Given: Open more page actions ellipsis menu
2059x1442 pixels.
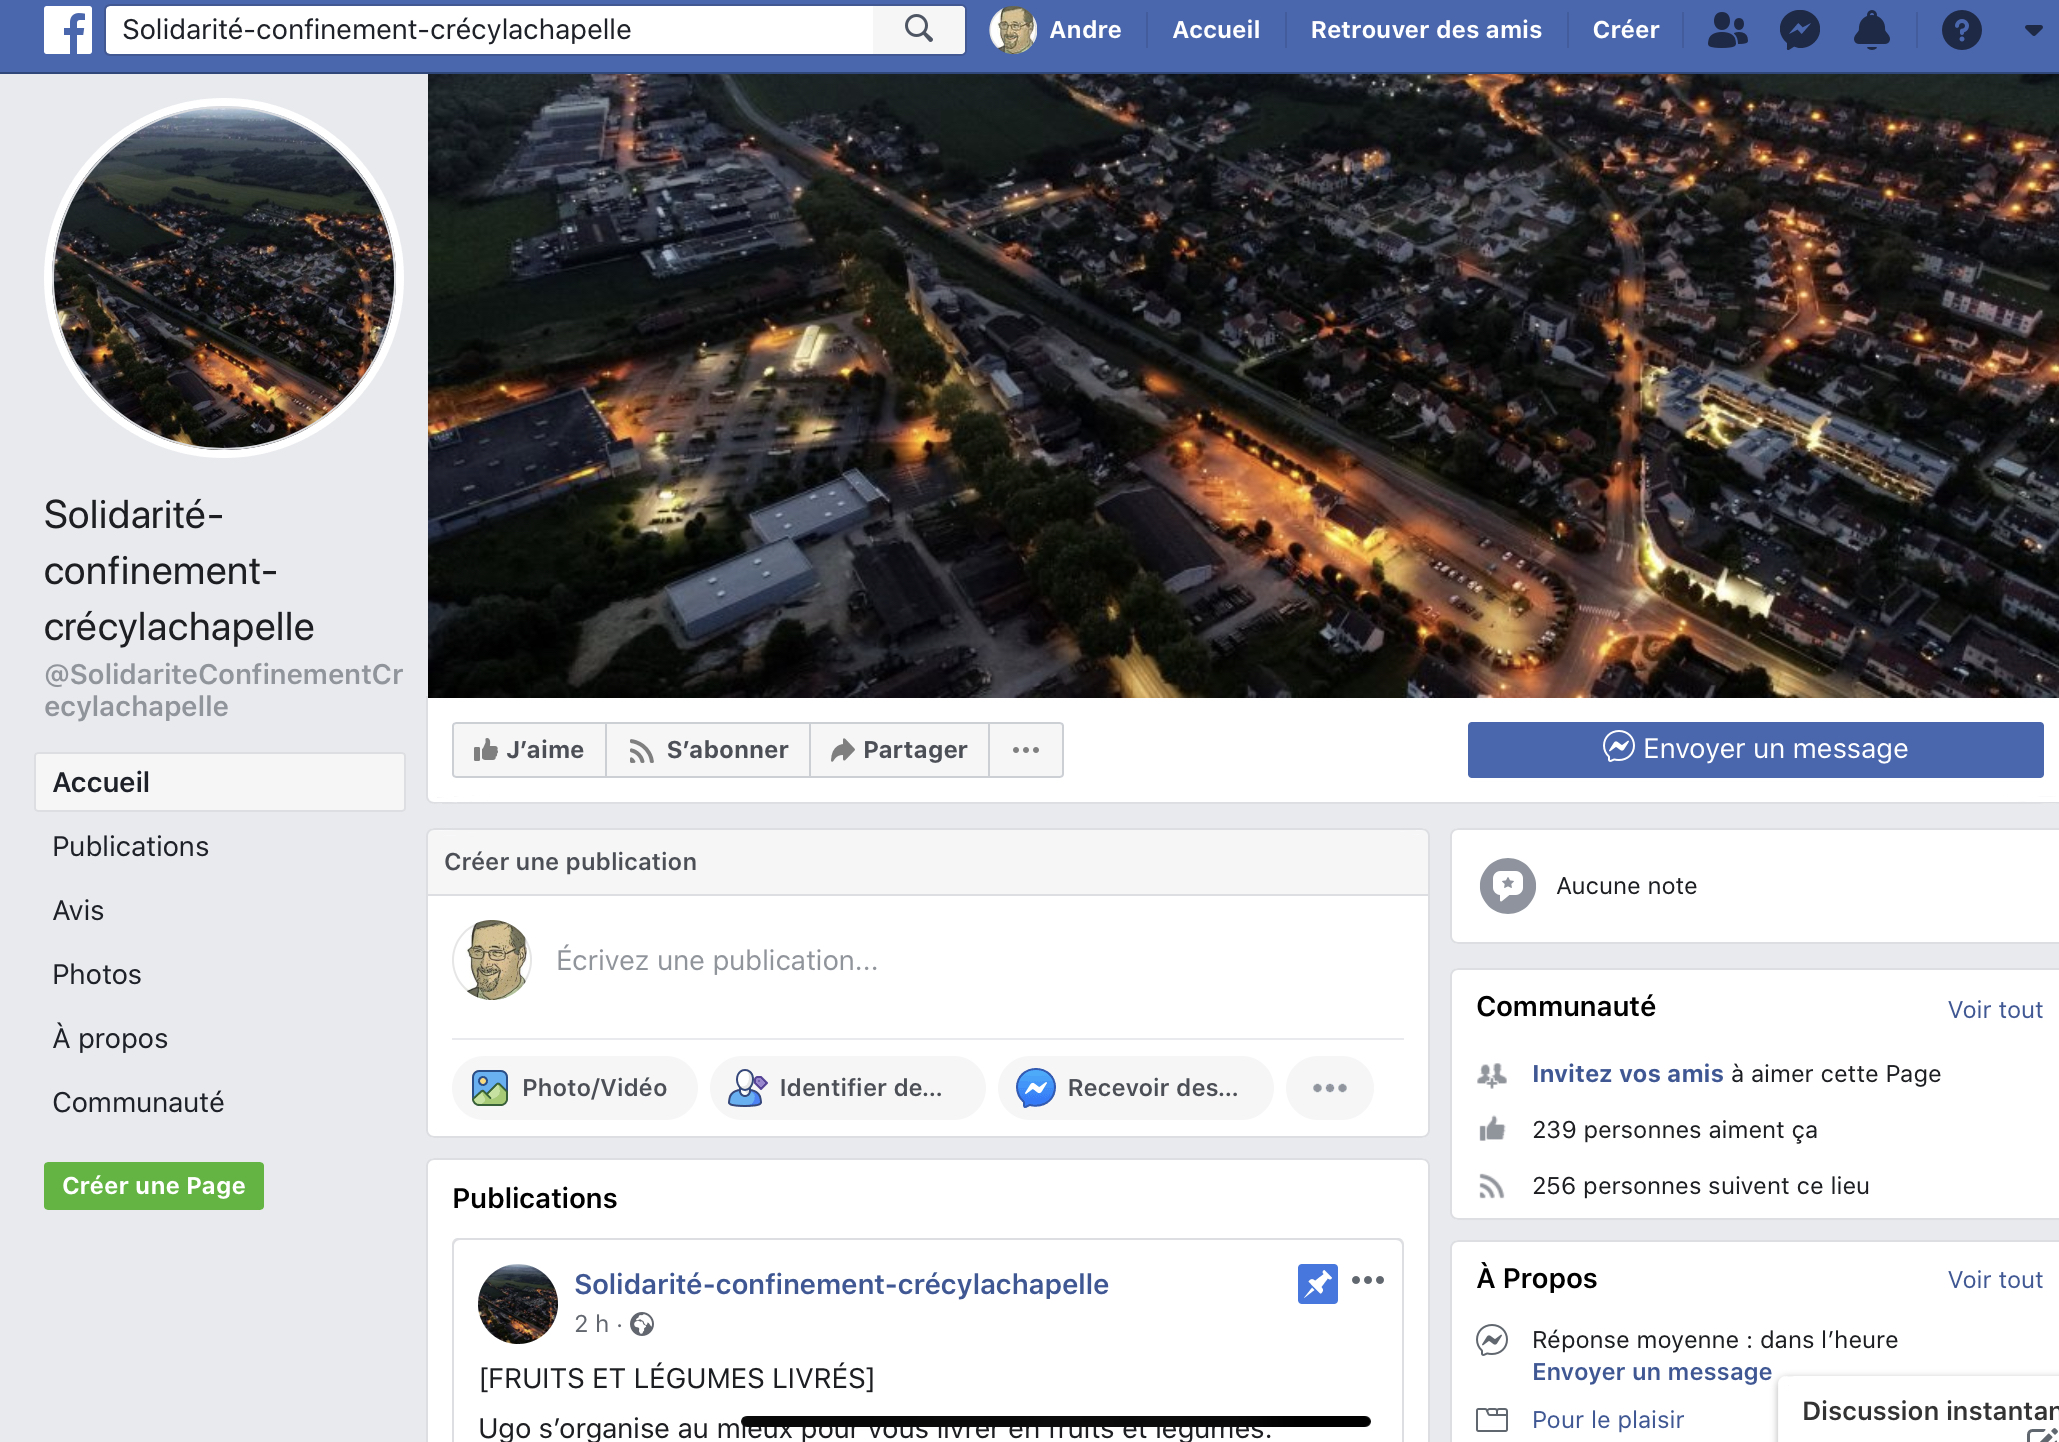Looking at the screenshot, I should [1025, 750].
